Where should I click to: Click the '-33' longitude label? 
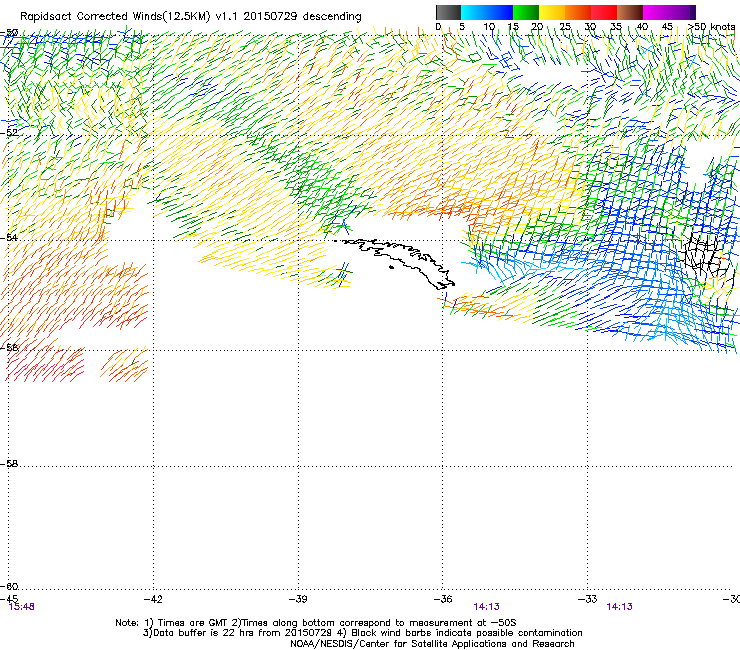[x=588, y=599]
